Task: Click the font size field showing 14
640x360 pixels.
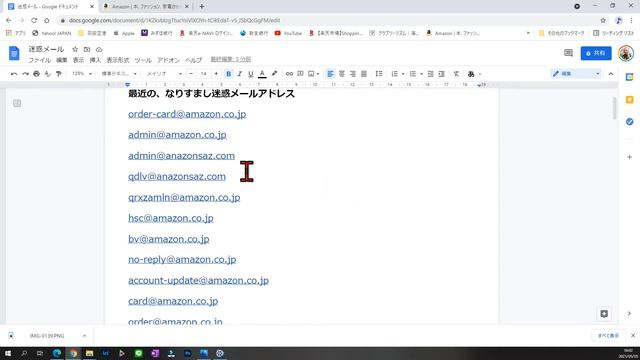Action: pos(203,74)
